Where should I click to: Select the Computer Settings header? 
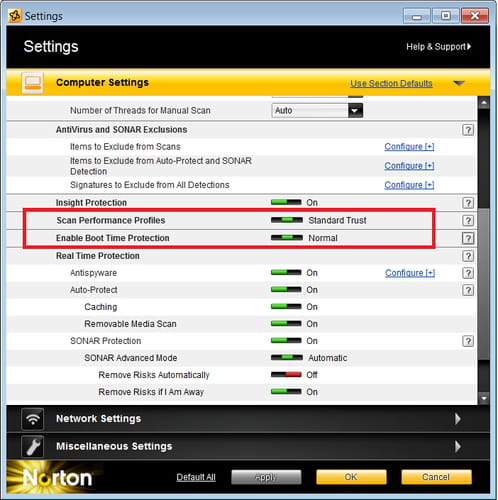pyautogui.click(x=248, y=83)
